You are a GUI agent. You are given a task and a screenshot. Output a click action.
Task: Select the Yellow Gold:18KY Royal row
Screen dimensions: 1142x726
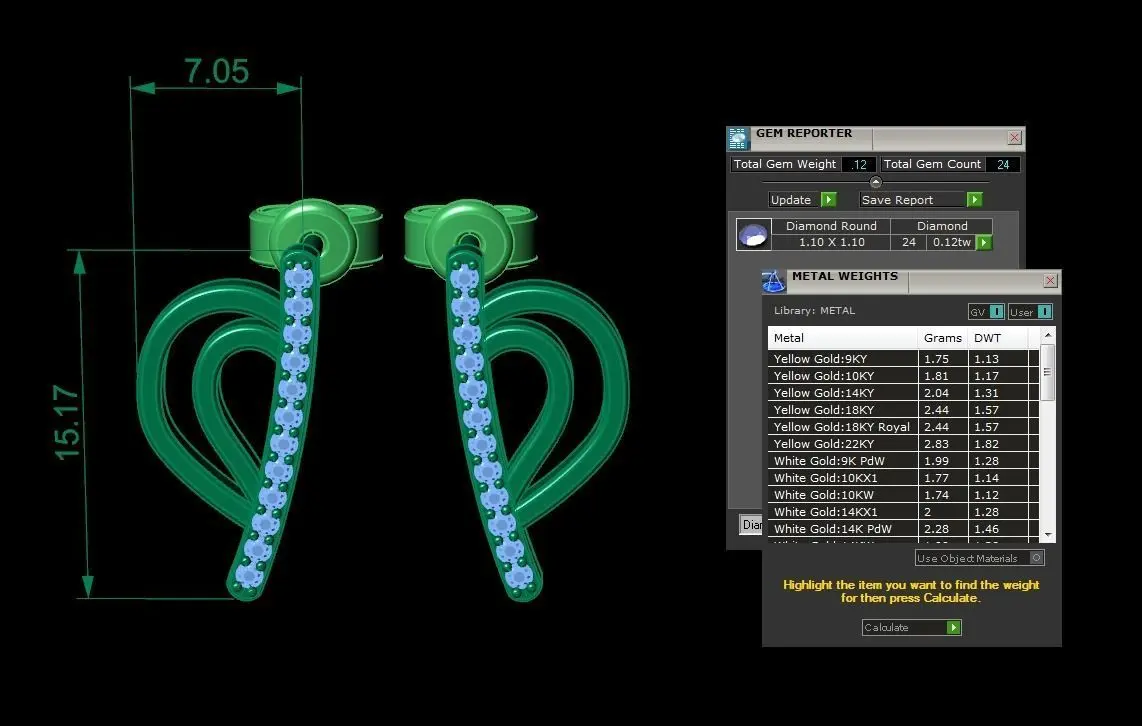pyautogui.click(x=903, y=427)
